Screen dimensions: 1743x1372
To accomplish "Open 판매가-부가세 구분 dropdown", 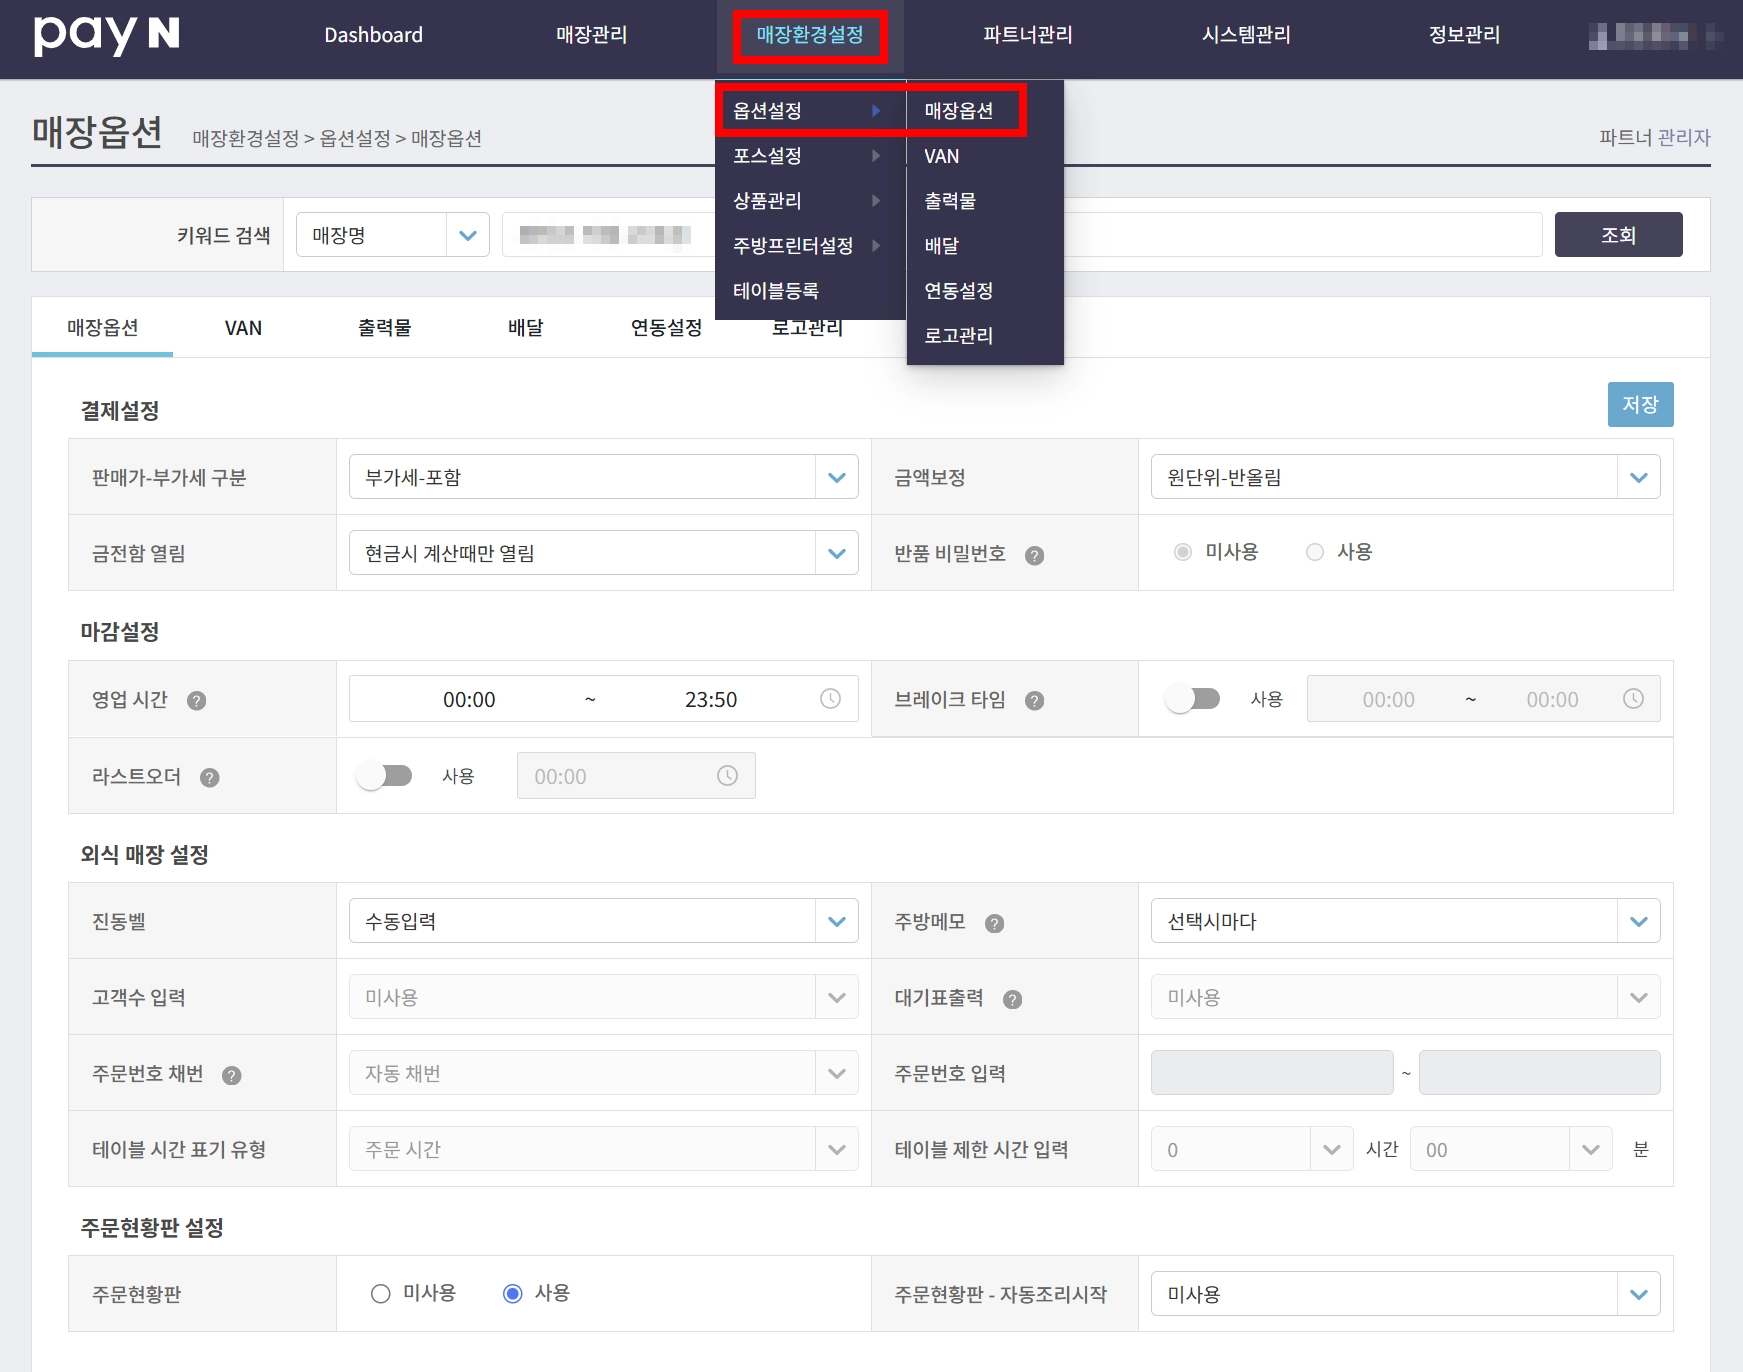I will [604, 477].
